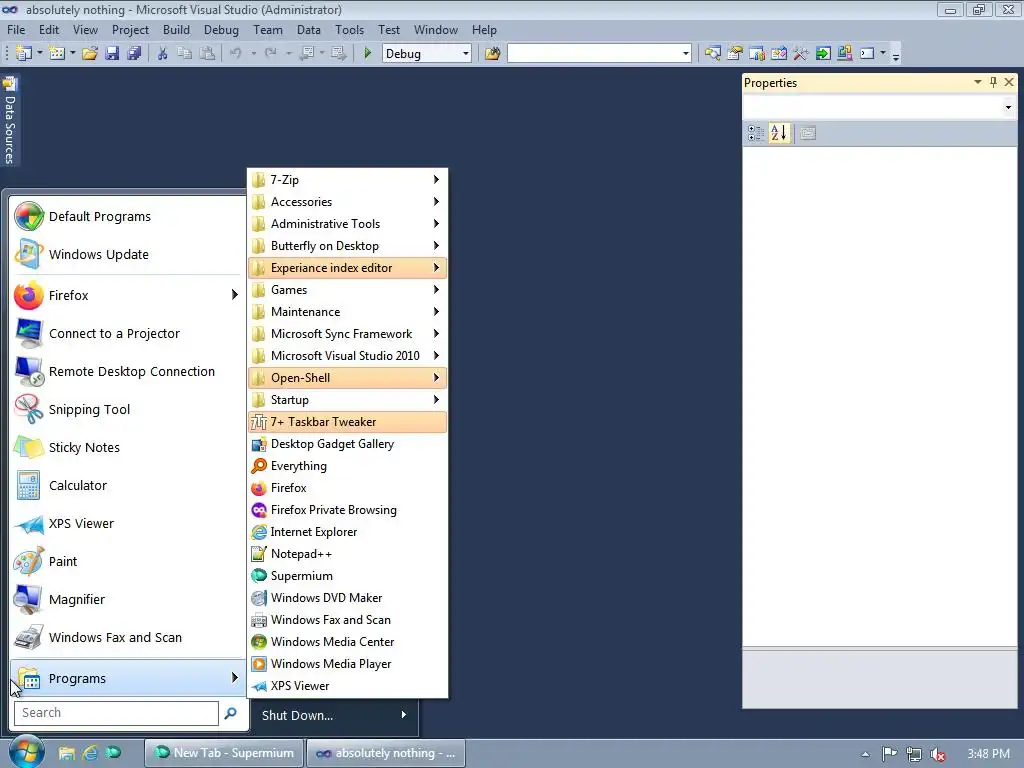1024x768 pixels.
Task: Open the Properties window position dropdown arrow
Action: [978, 82]
